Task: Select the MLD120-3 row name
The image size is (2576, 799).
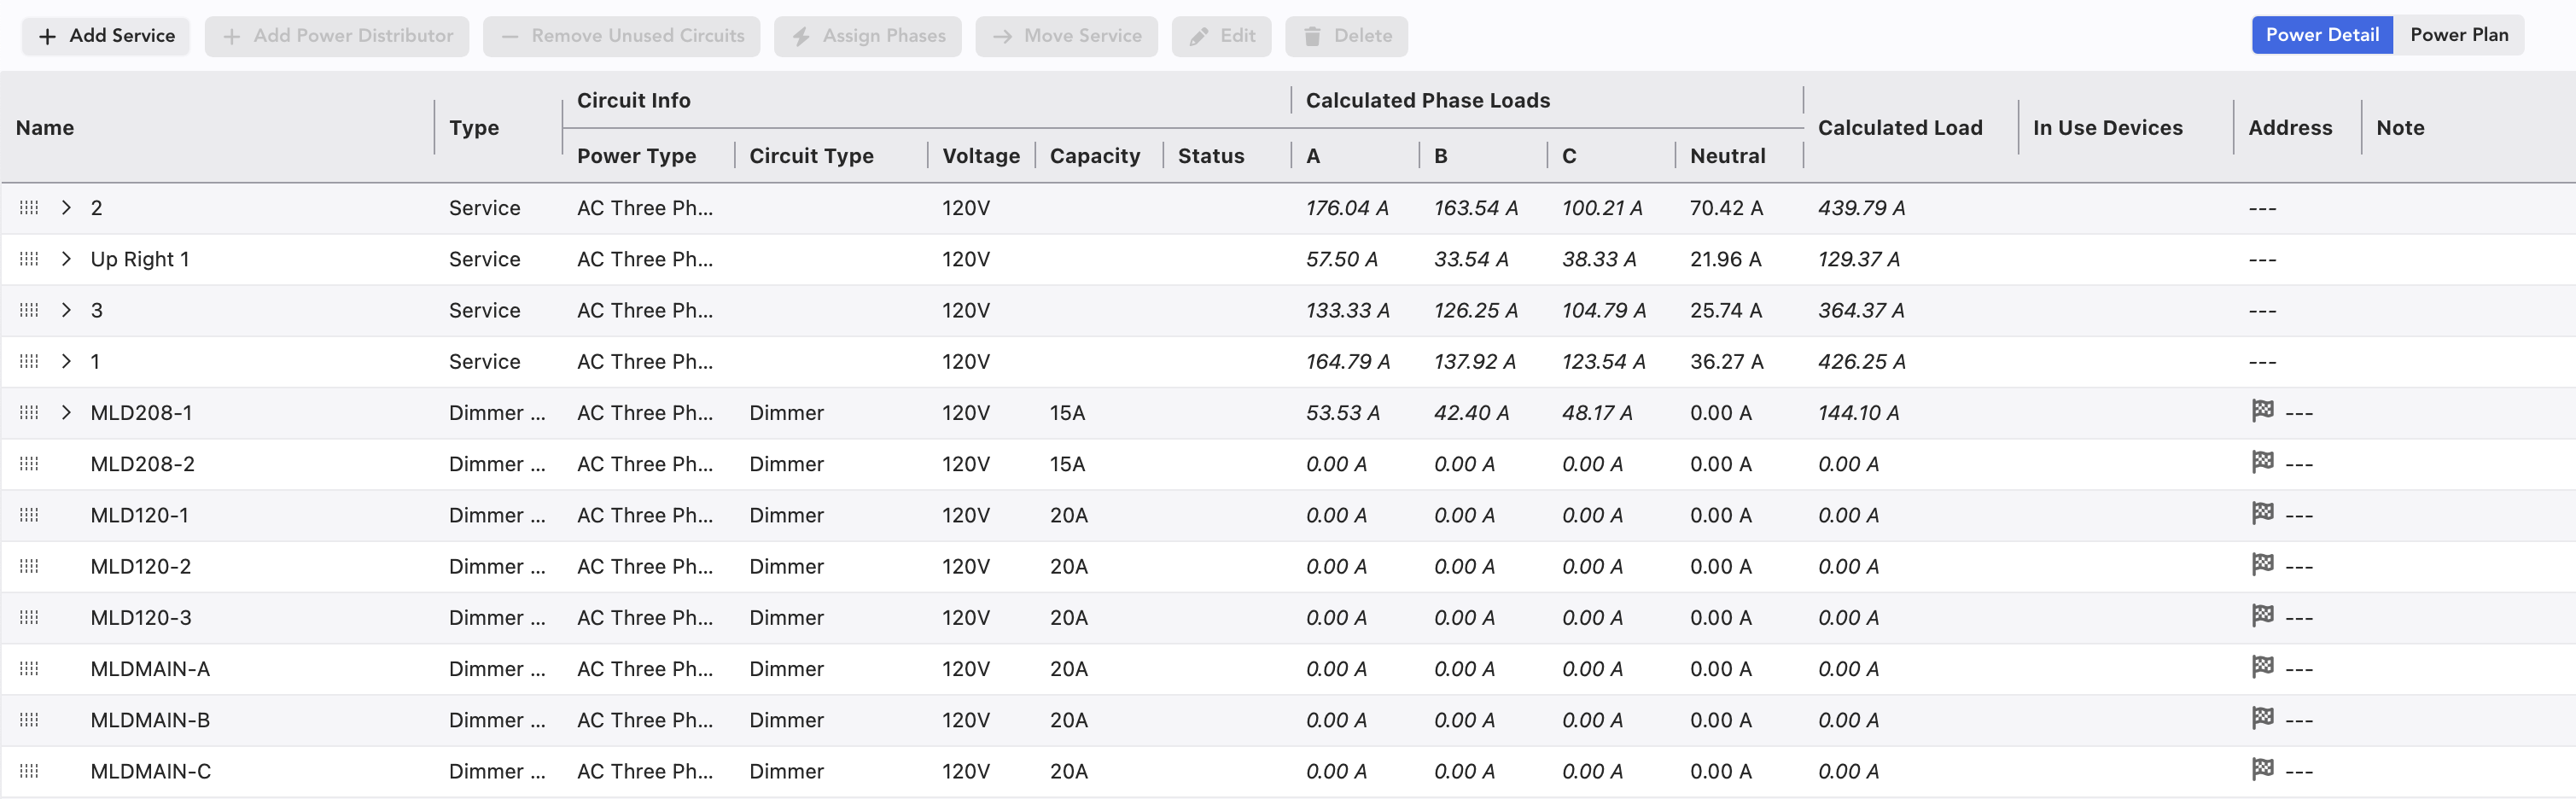Action: (141, 618)
